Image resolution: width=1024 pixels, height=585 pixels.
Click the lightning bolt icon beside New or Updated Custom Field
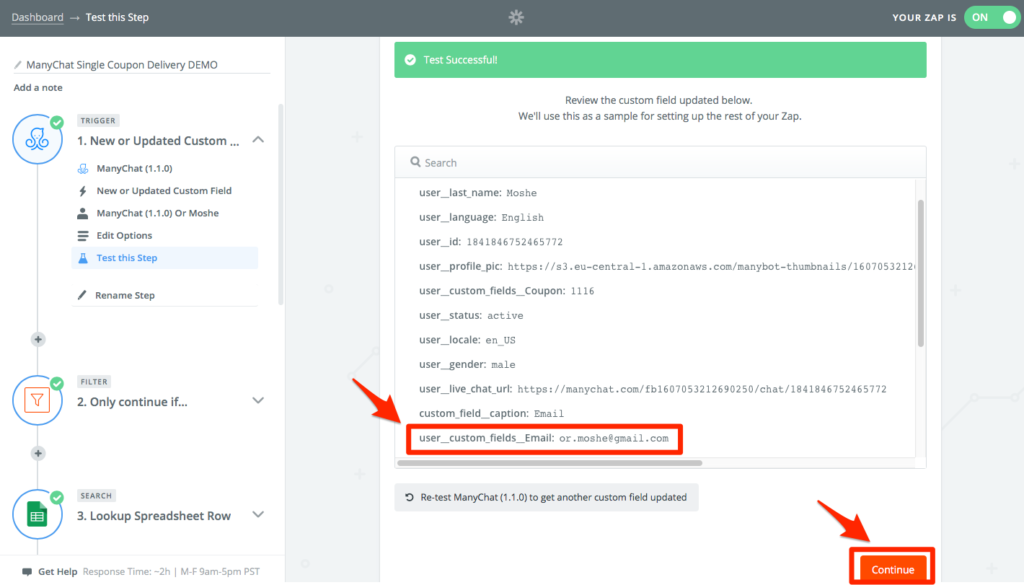(x=83, y=191)
